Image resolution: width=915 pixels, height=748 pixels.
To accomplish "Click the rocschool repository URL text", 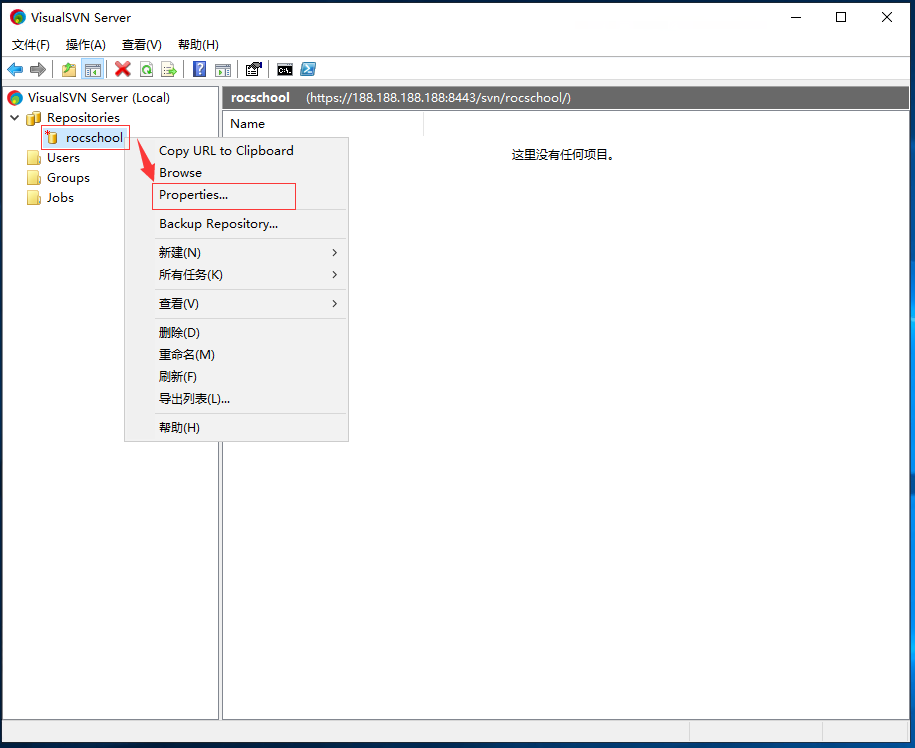I will (438, 98).
